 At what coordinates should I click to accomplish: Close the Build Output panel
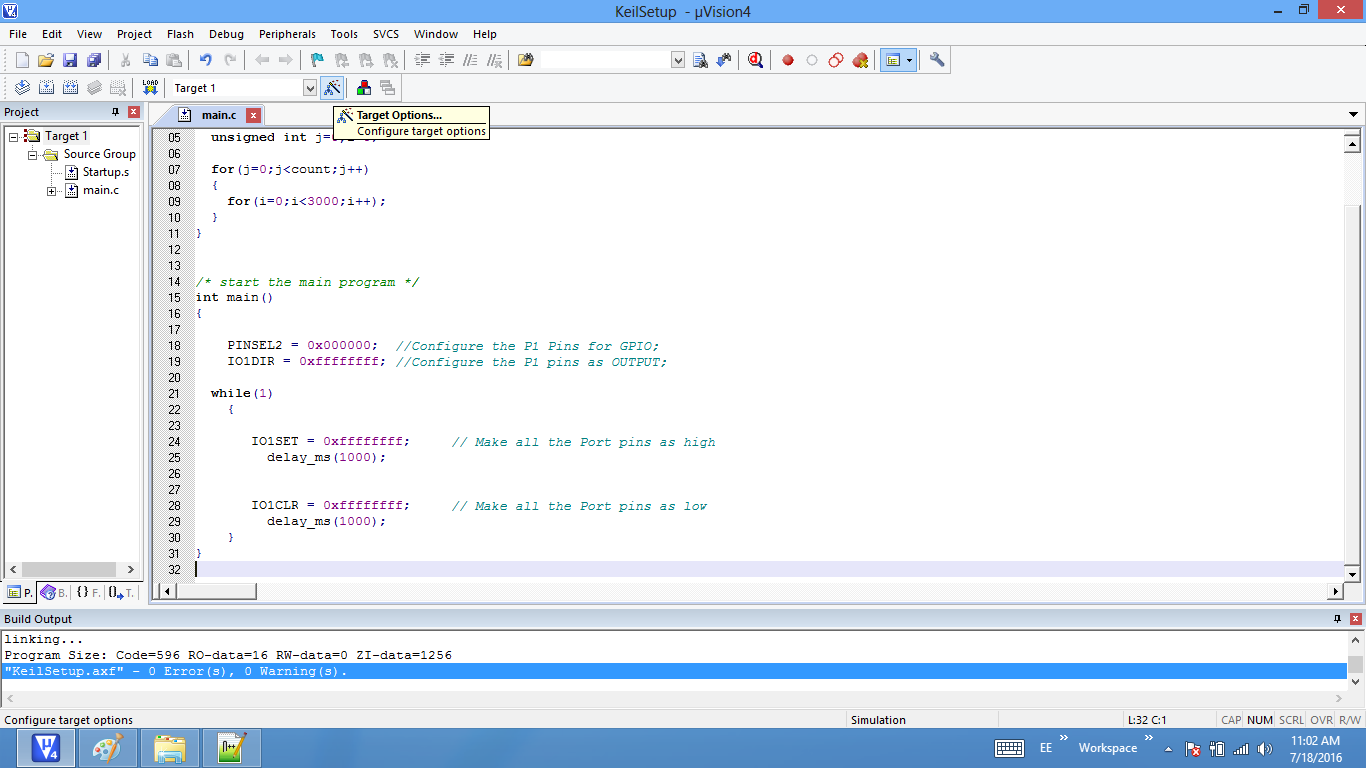tap(1355, 619)
